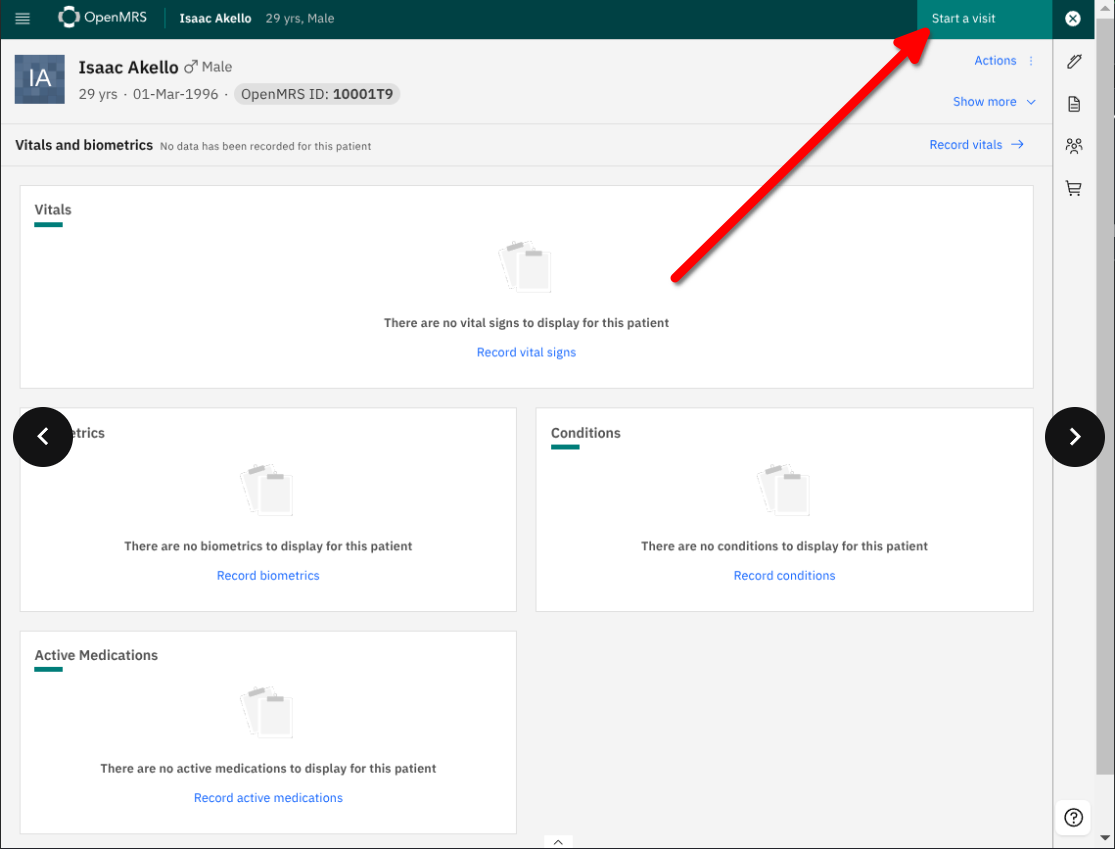Open the hamburger navigation menu
Screen dimensions: 1115x849
23,19
